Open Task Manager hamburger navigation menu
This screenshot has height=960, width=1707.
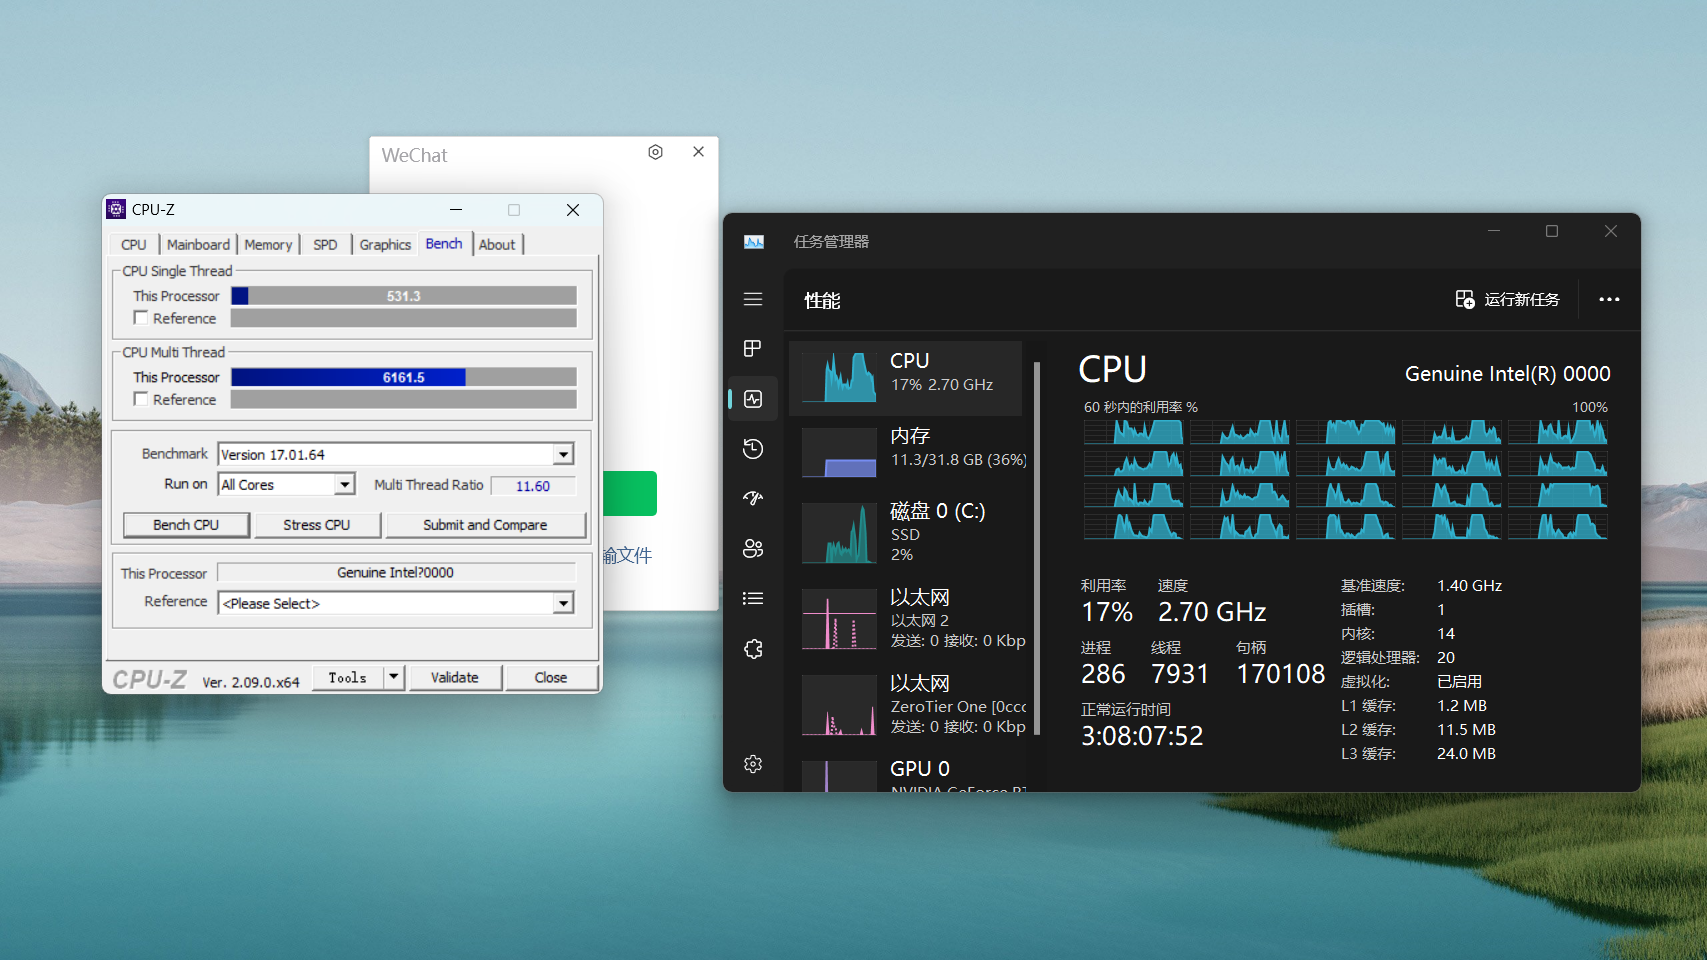pos(753,299)
